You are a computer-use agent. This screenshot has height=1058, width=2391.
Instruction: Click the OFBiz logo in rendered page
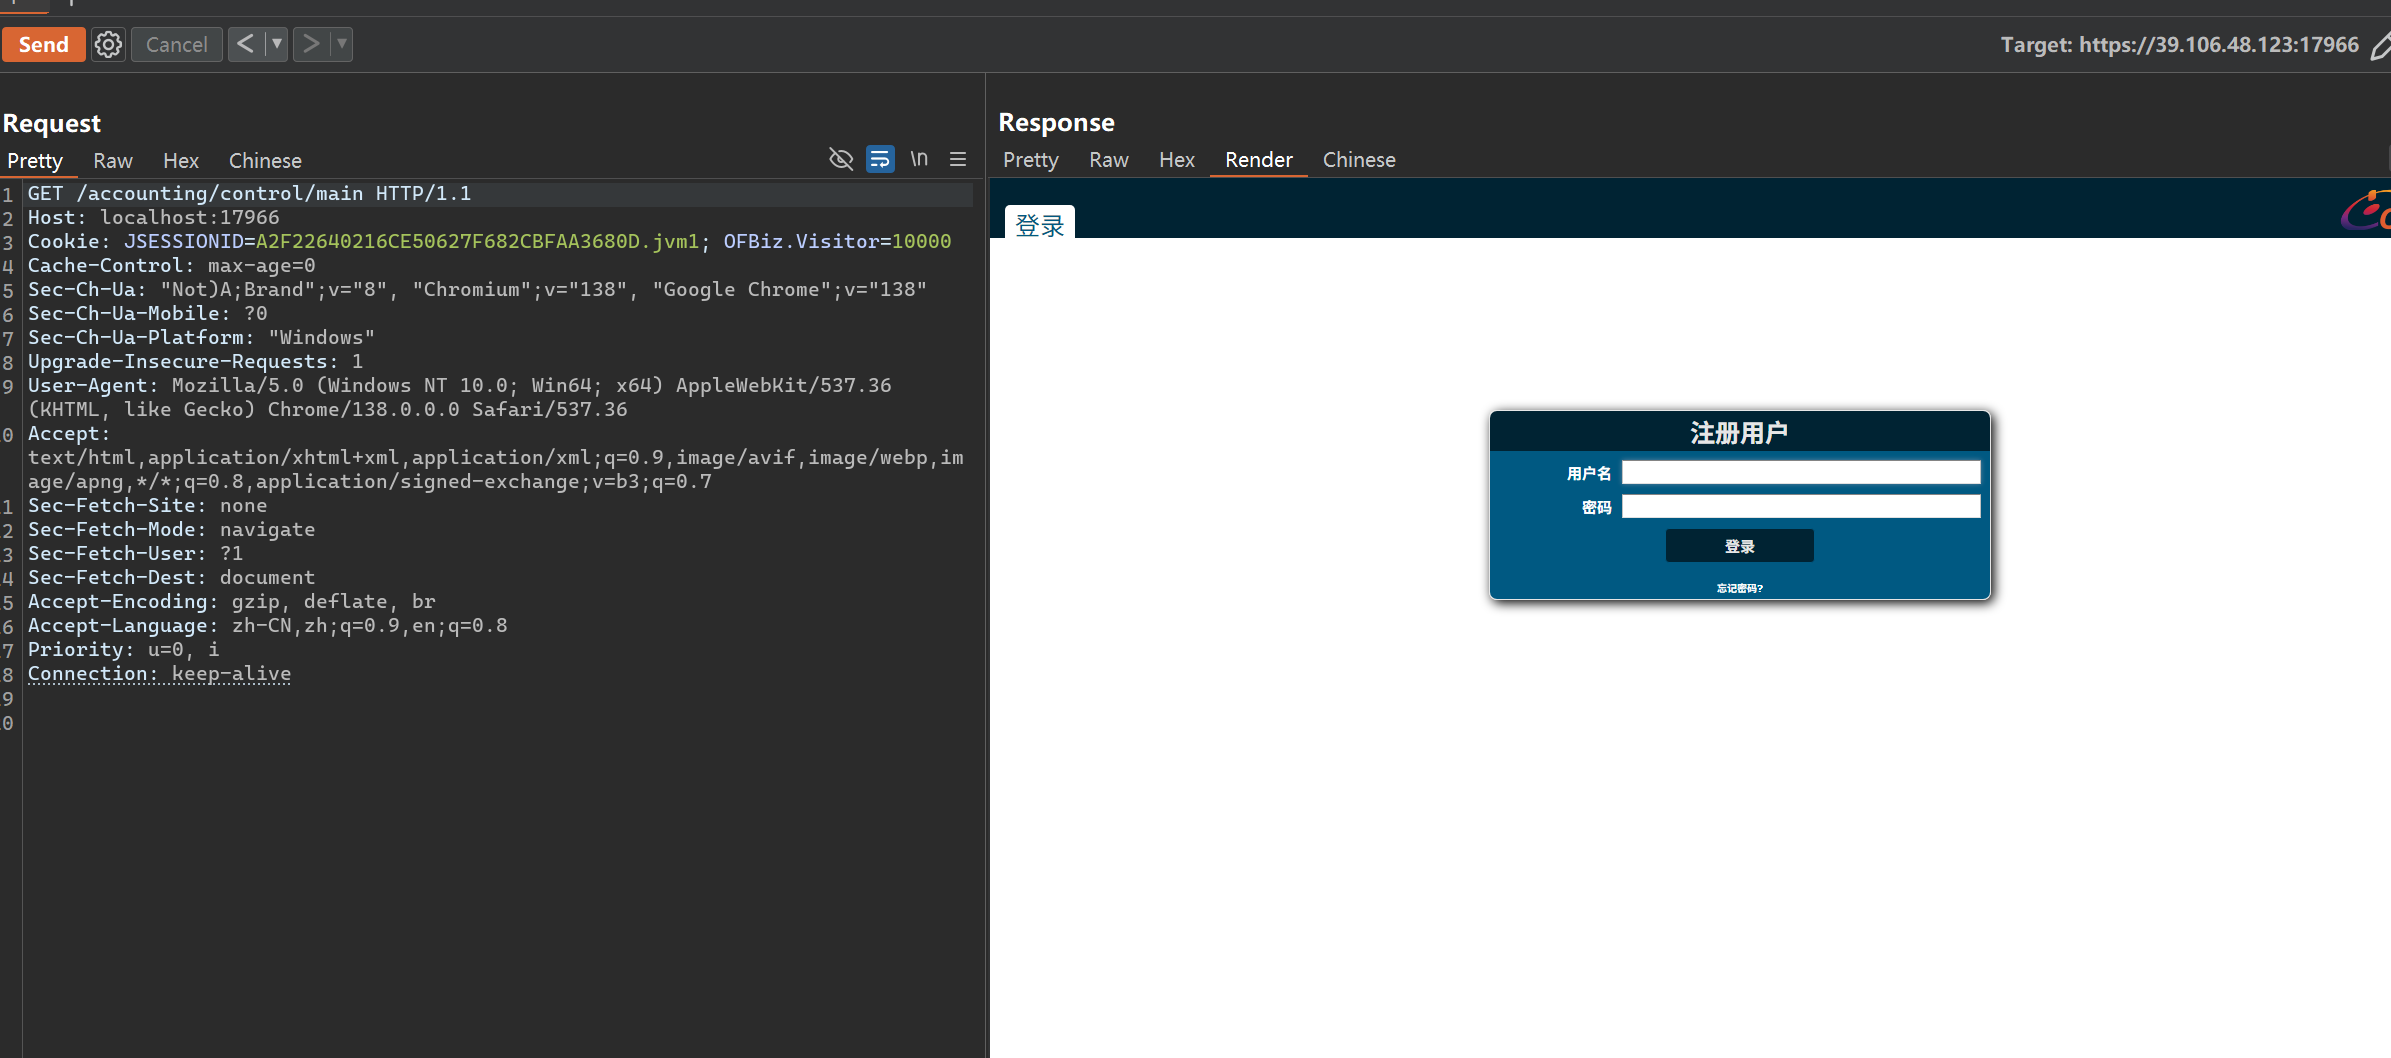coord(2368,210)
